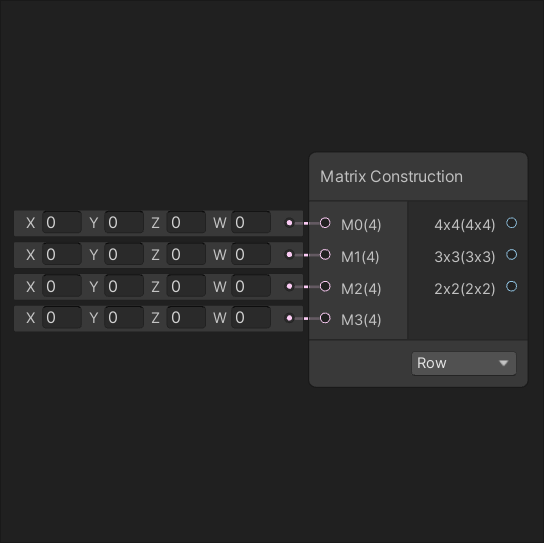Screen dimensions: 544x543
Task: Click the pink edge dot of M3 row
Action: pos(289,318)
